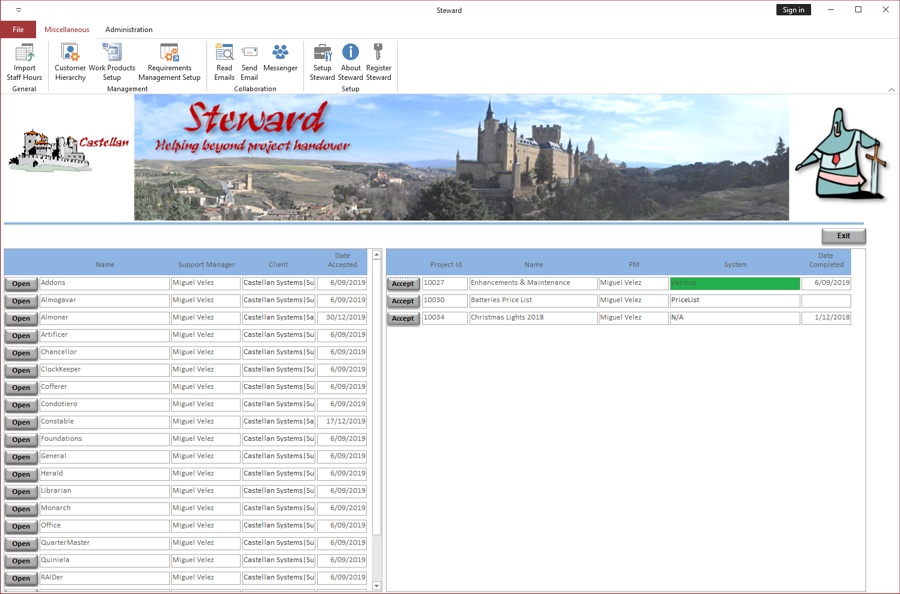Viewport: 900px width, 594px height.
Task: Select the PriceList system field
Action: pos(735,300)
